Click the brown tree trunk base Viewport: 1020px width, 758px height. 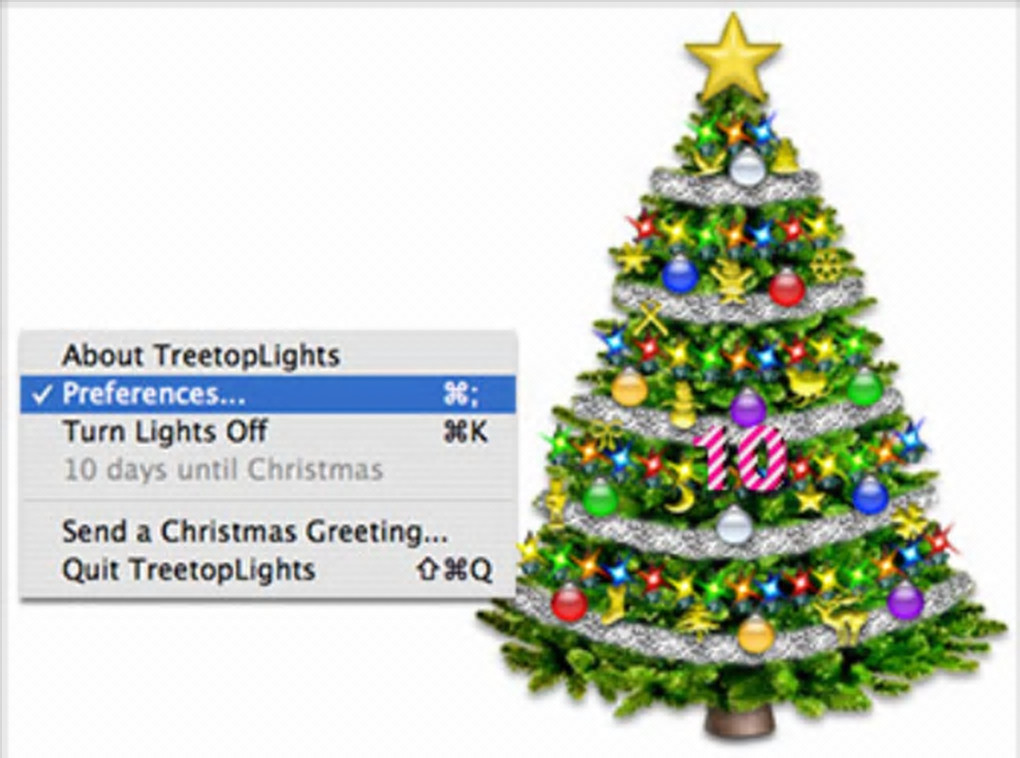741,720
